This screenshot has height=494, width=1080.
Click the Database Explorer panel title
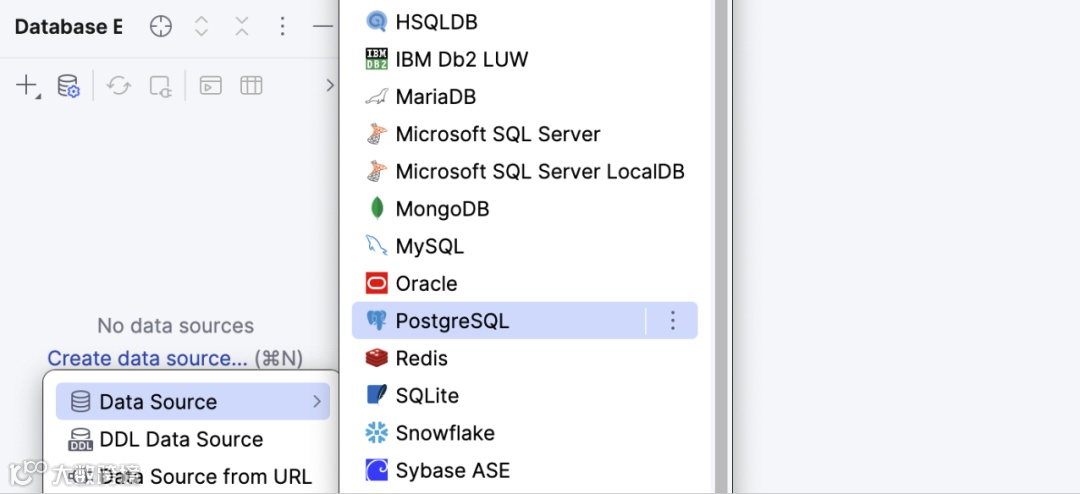(68, 27)
